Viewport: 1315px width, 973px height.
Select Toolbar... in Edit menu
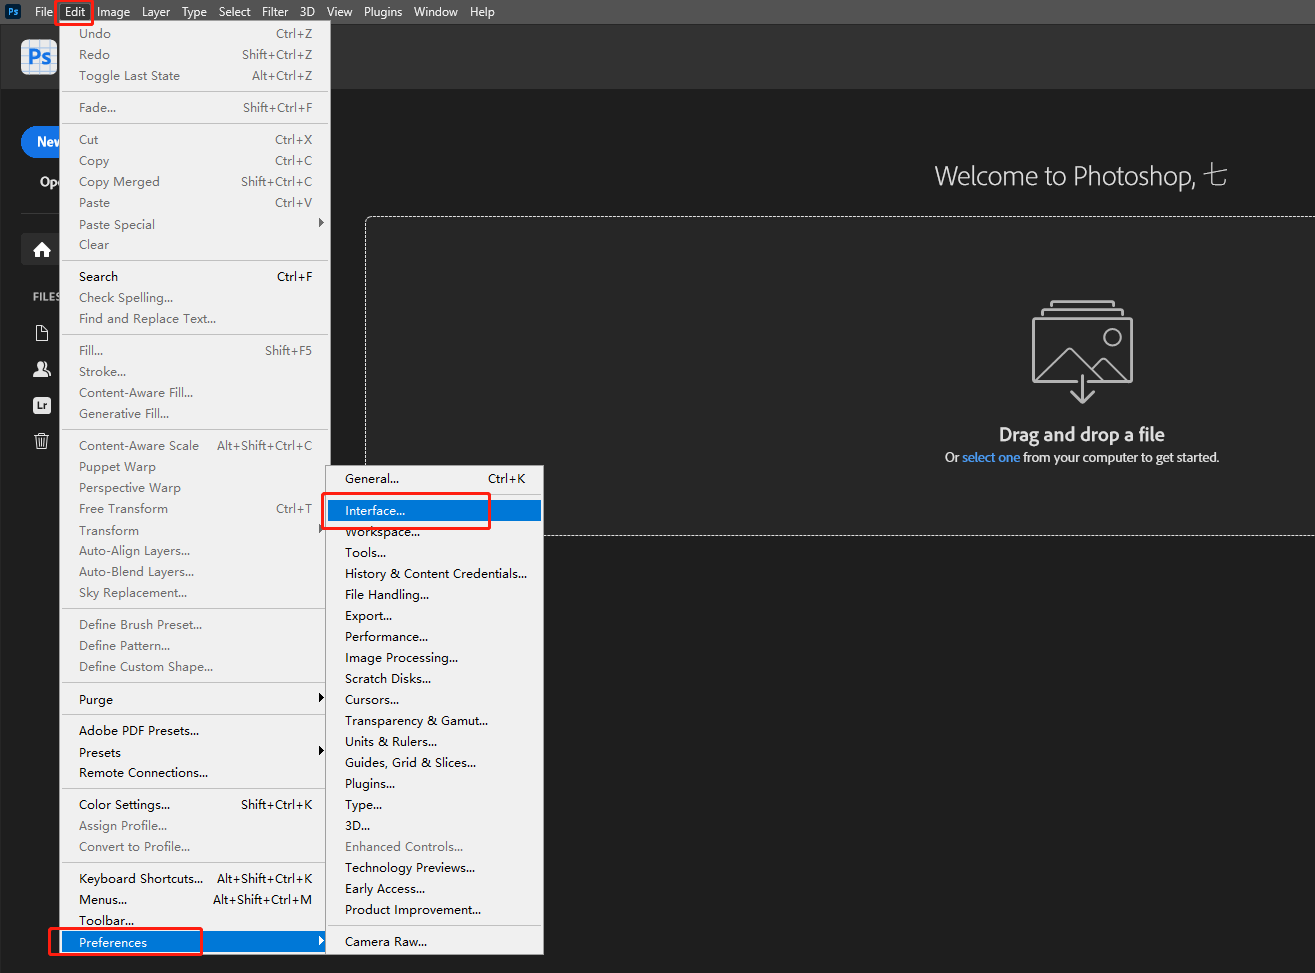coord(195,920)
